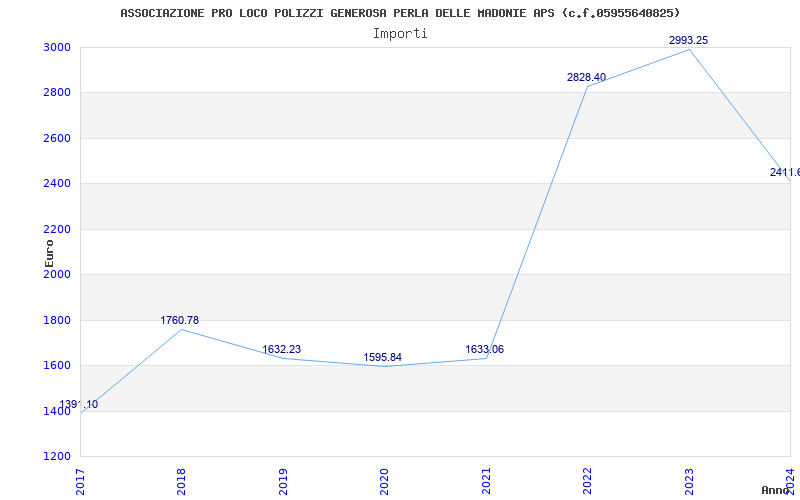Click the 1800 y-axis tick label
This screenshot has width=800, height=500.
[57, 320]
